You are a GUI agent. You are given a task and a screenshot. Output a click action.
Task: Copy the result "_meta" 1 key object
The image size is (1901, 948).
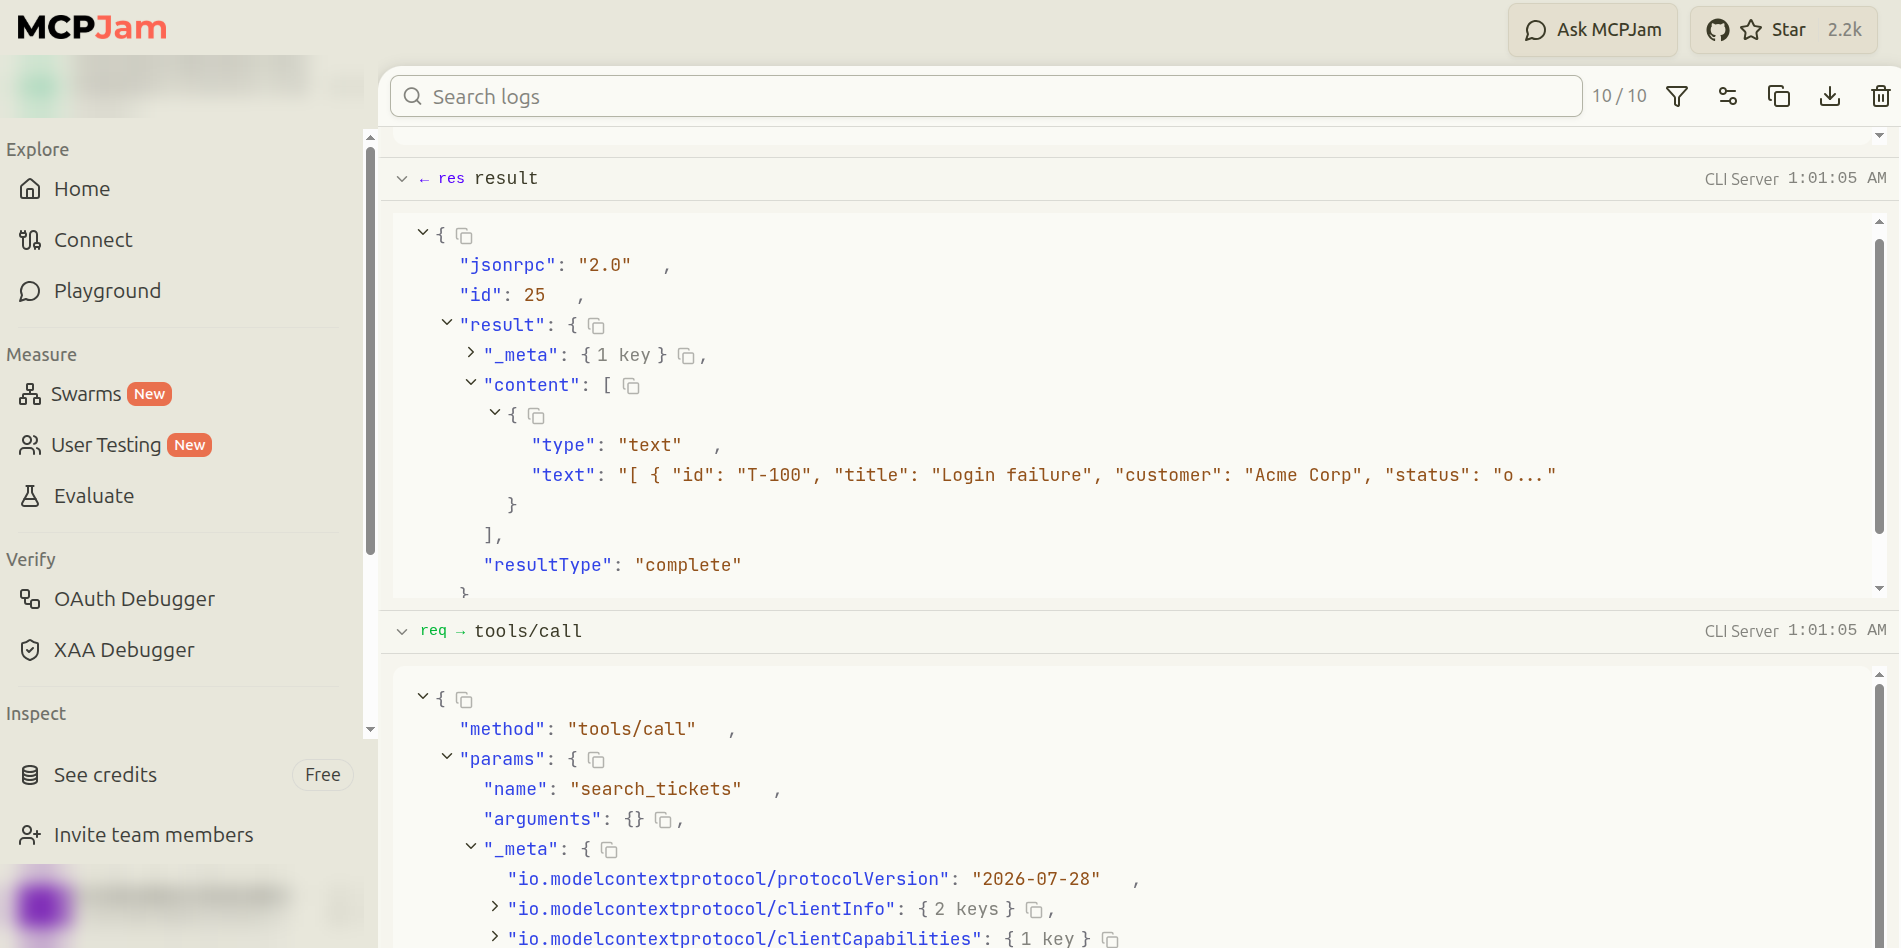686,356
